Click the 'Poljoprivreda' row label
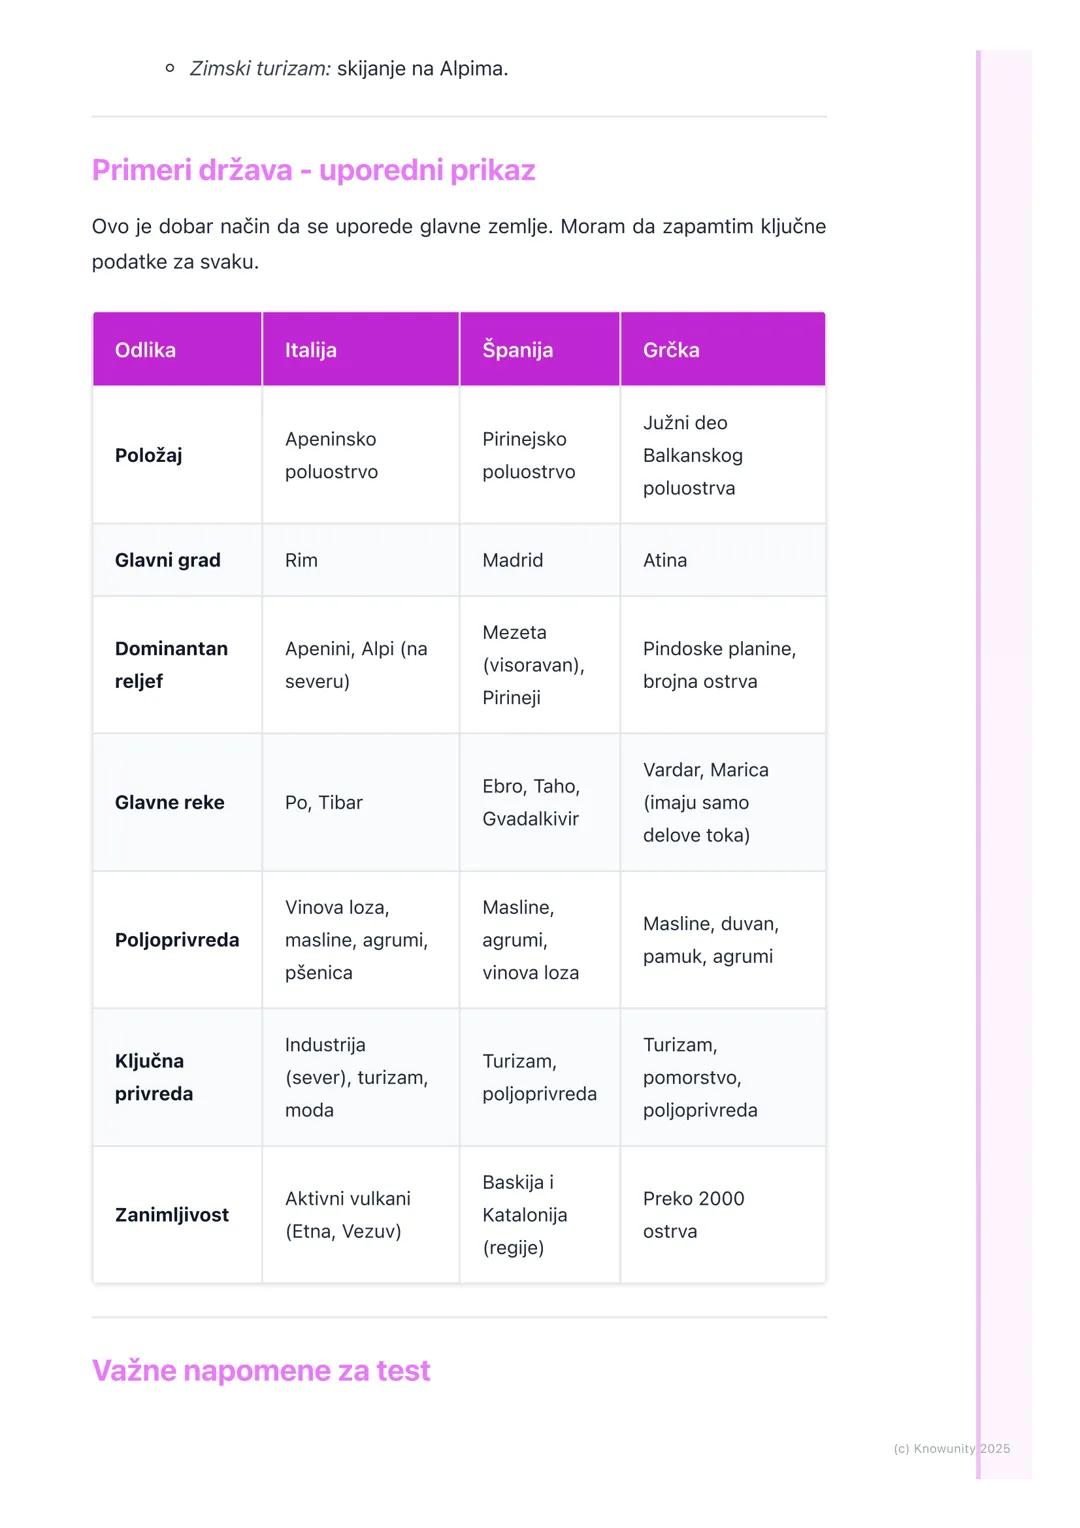The height and width of the screenshot is (1528, 1080). pyautogui.click(x=177, y=940)
